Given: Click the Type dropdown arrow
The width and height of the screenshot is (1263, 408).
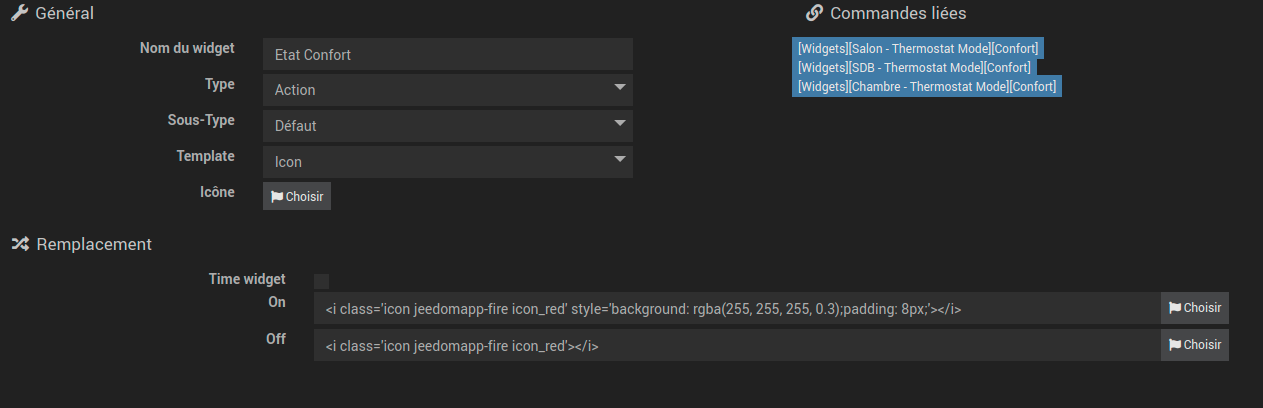Looking at the screenshot, I should coord(620,87).
